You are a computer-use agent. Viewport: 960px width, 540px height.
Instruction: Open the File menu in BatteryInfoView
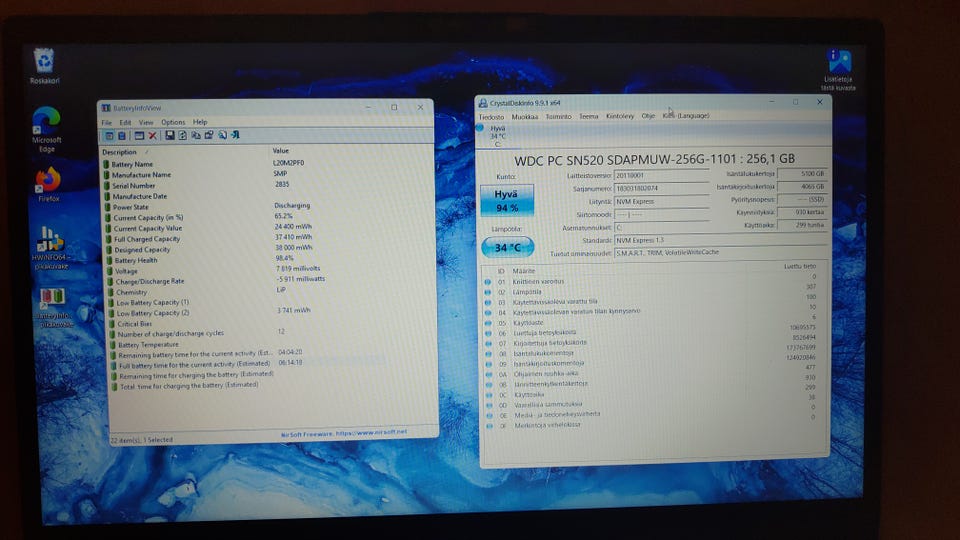click(x=107, y=122)
